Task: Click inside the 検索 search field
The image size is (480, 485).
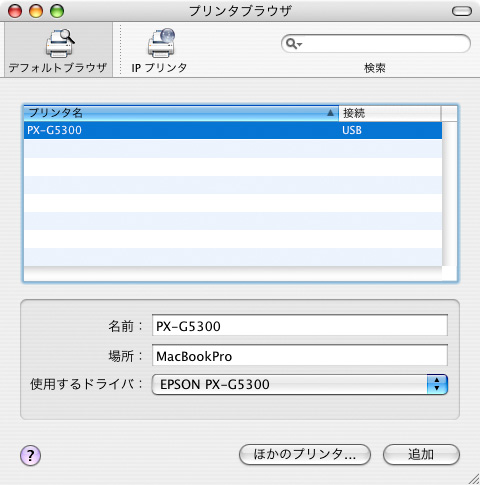Action: (376, 44)
